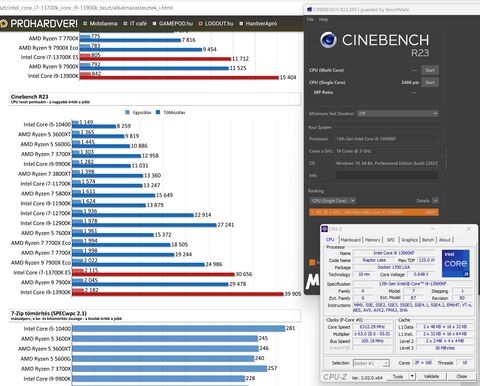Click the 2400 pts single core score
480x386 pixels.
point(410,82)
